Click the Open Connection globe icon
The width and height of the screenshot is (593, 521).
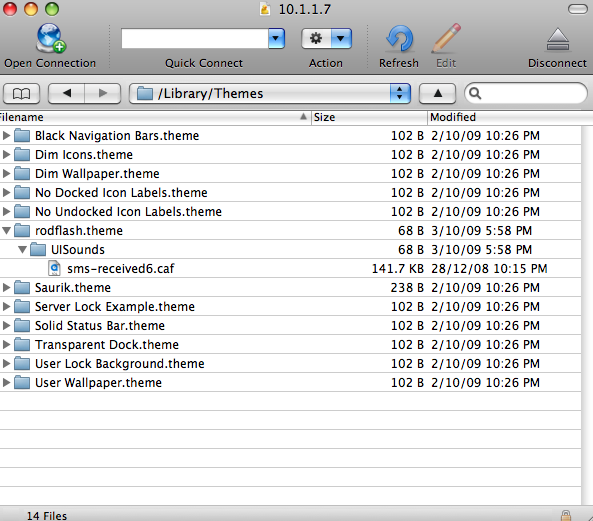[x=51, y=38]
